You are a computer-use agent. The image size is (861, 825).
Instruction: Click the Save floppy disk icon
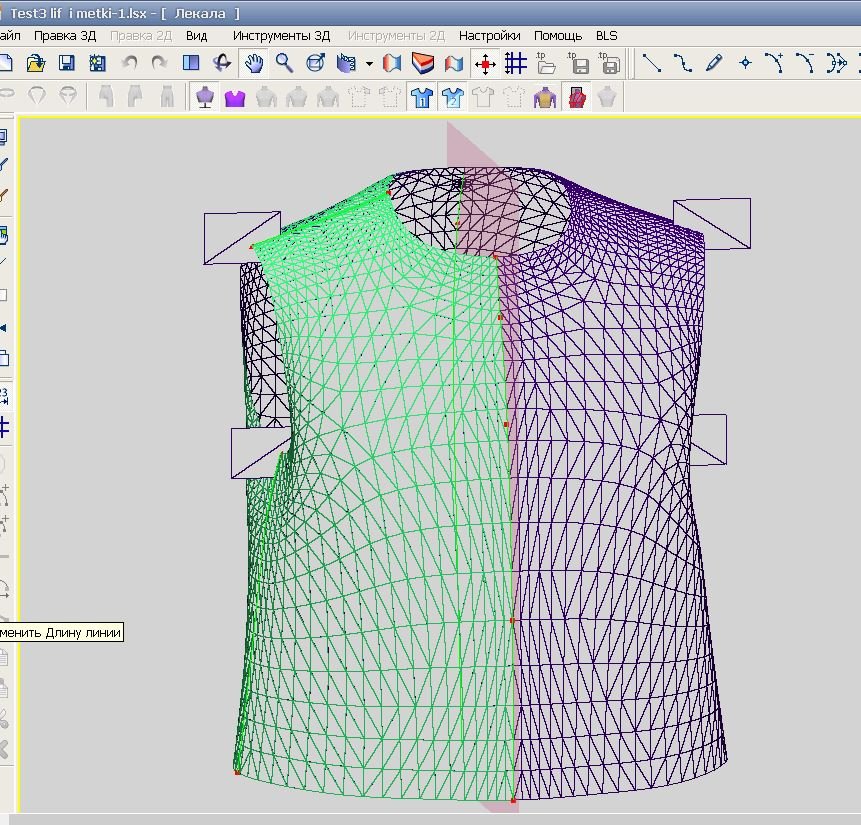[x=66, y=64]
